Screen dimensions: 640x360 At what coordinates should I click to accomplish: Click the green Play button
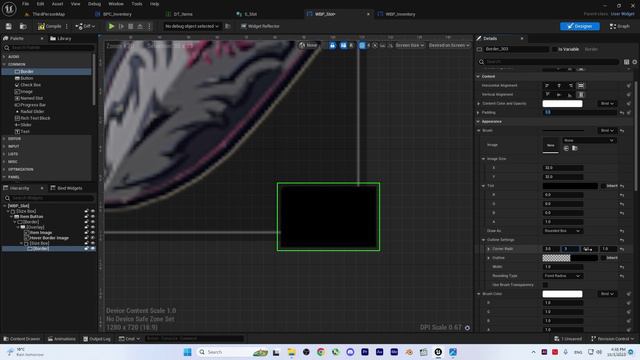(x=111, y=26)
